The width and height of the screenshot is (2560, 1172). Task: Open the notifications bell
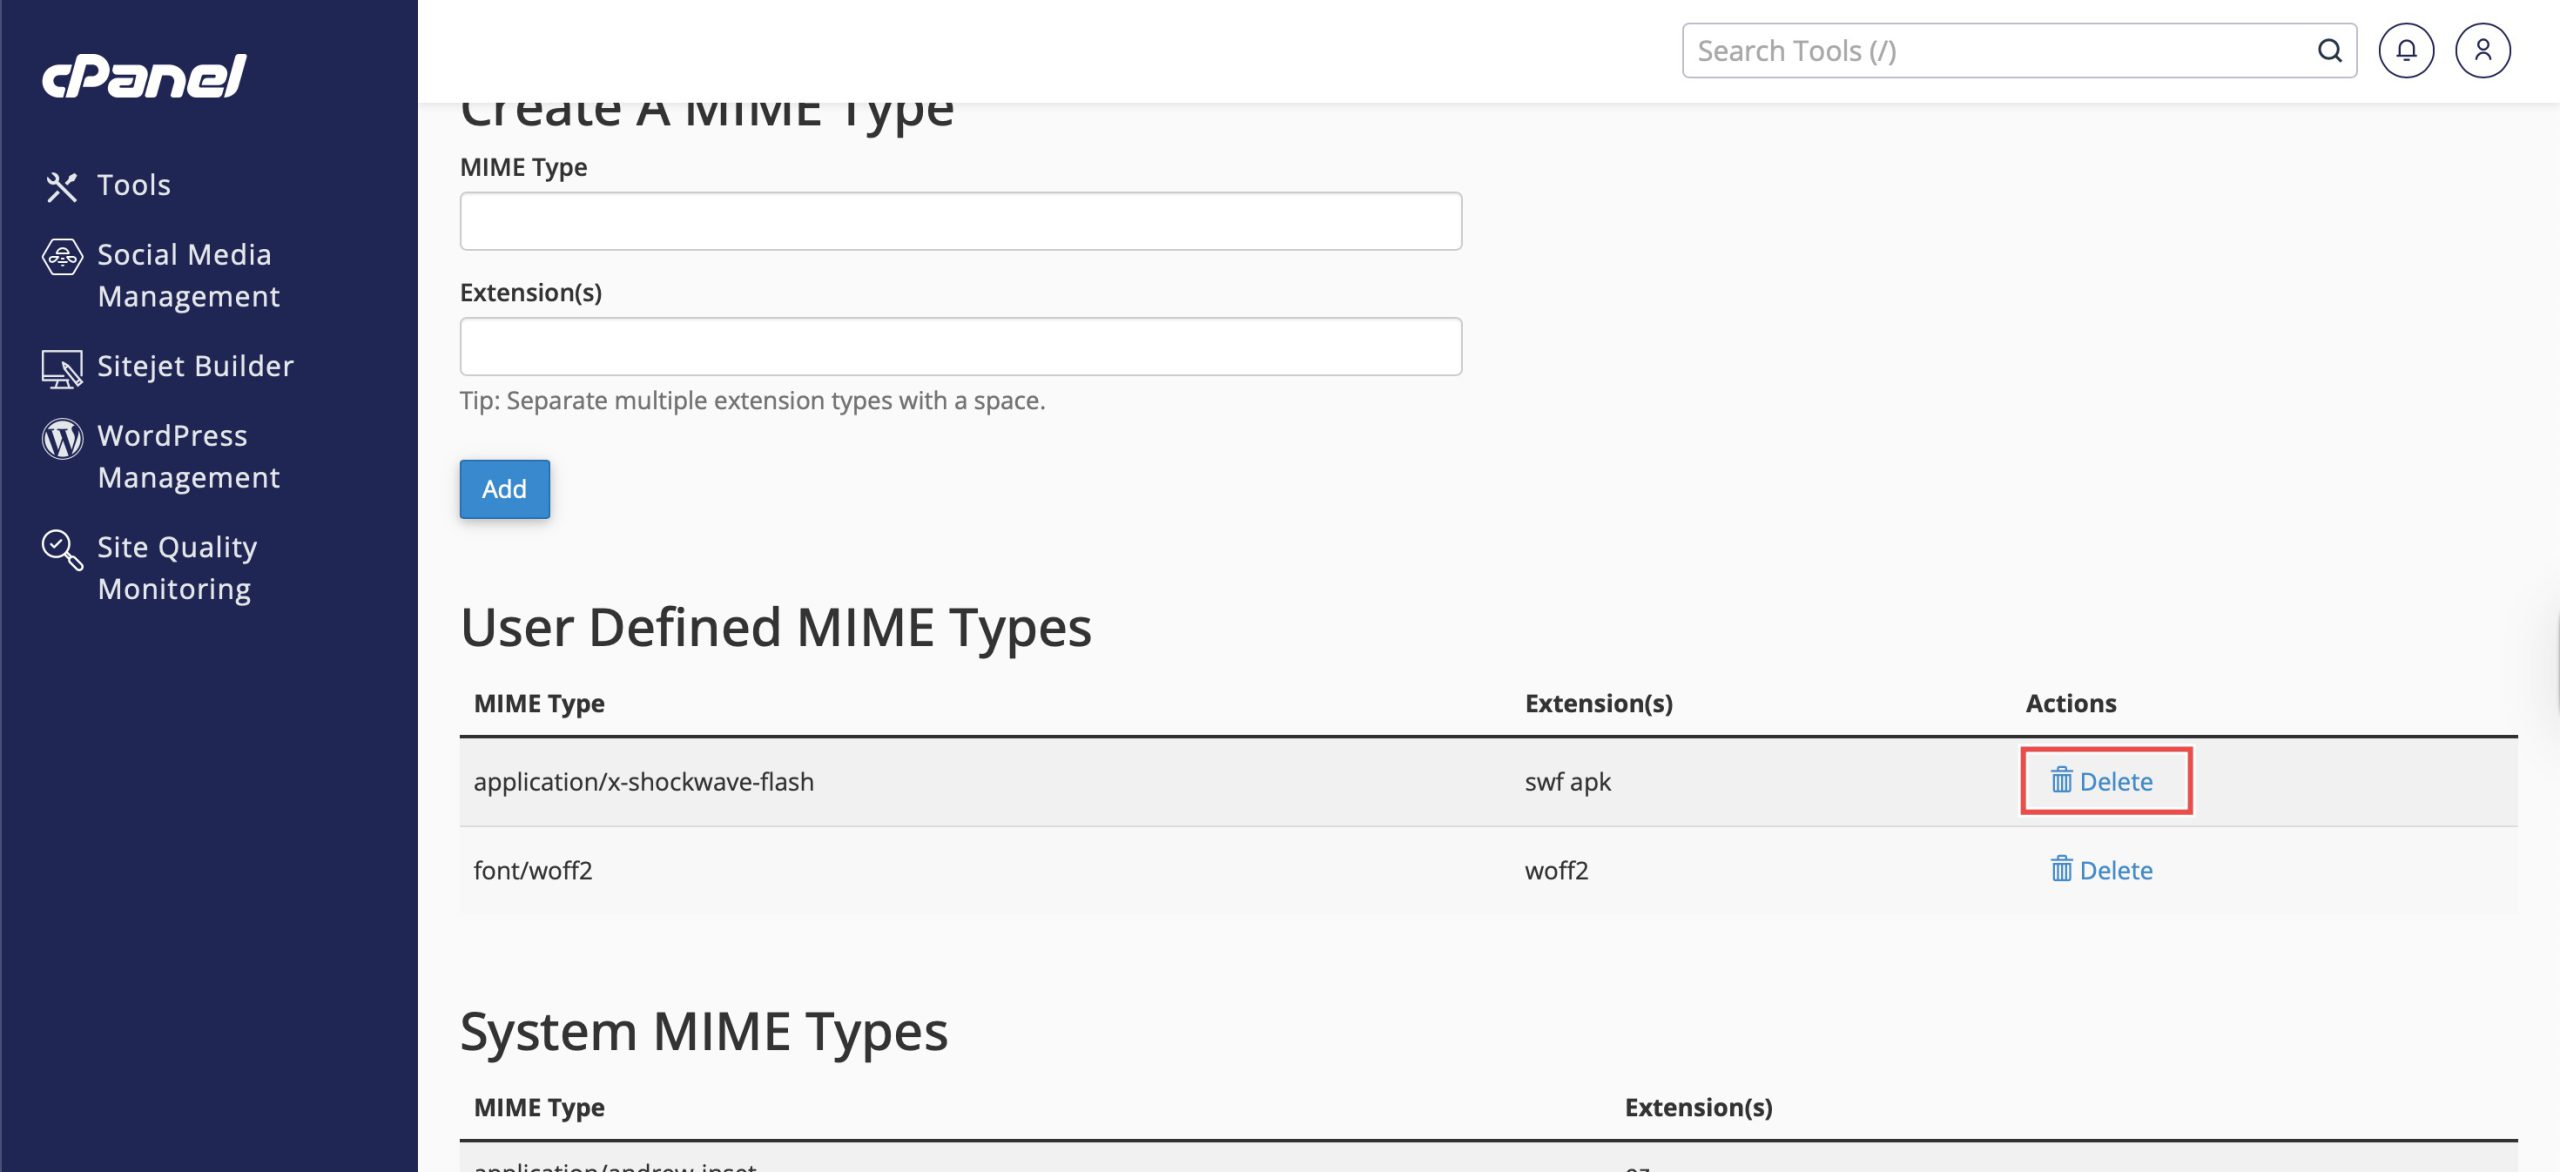tap(2405, 50)
